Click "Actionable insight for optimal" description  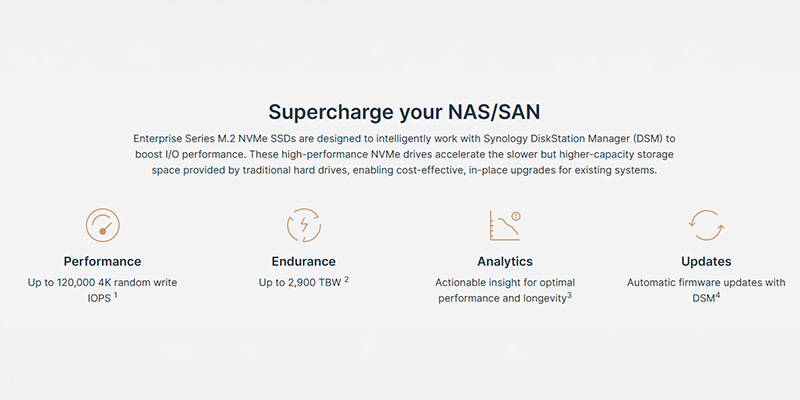coord(505,283)
